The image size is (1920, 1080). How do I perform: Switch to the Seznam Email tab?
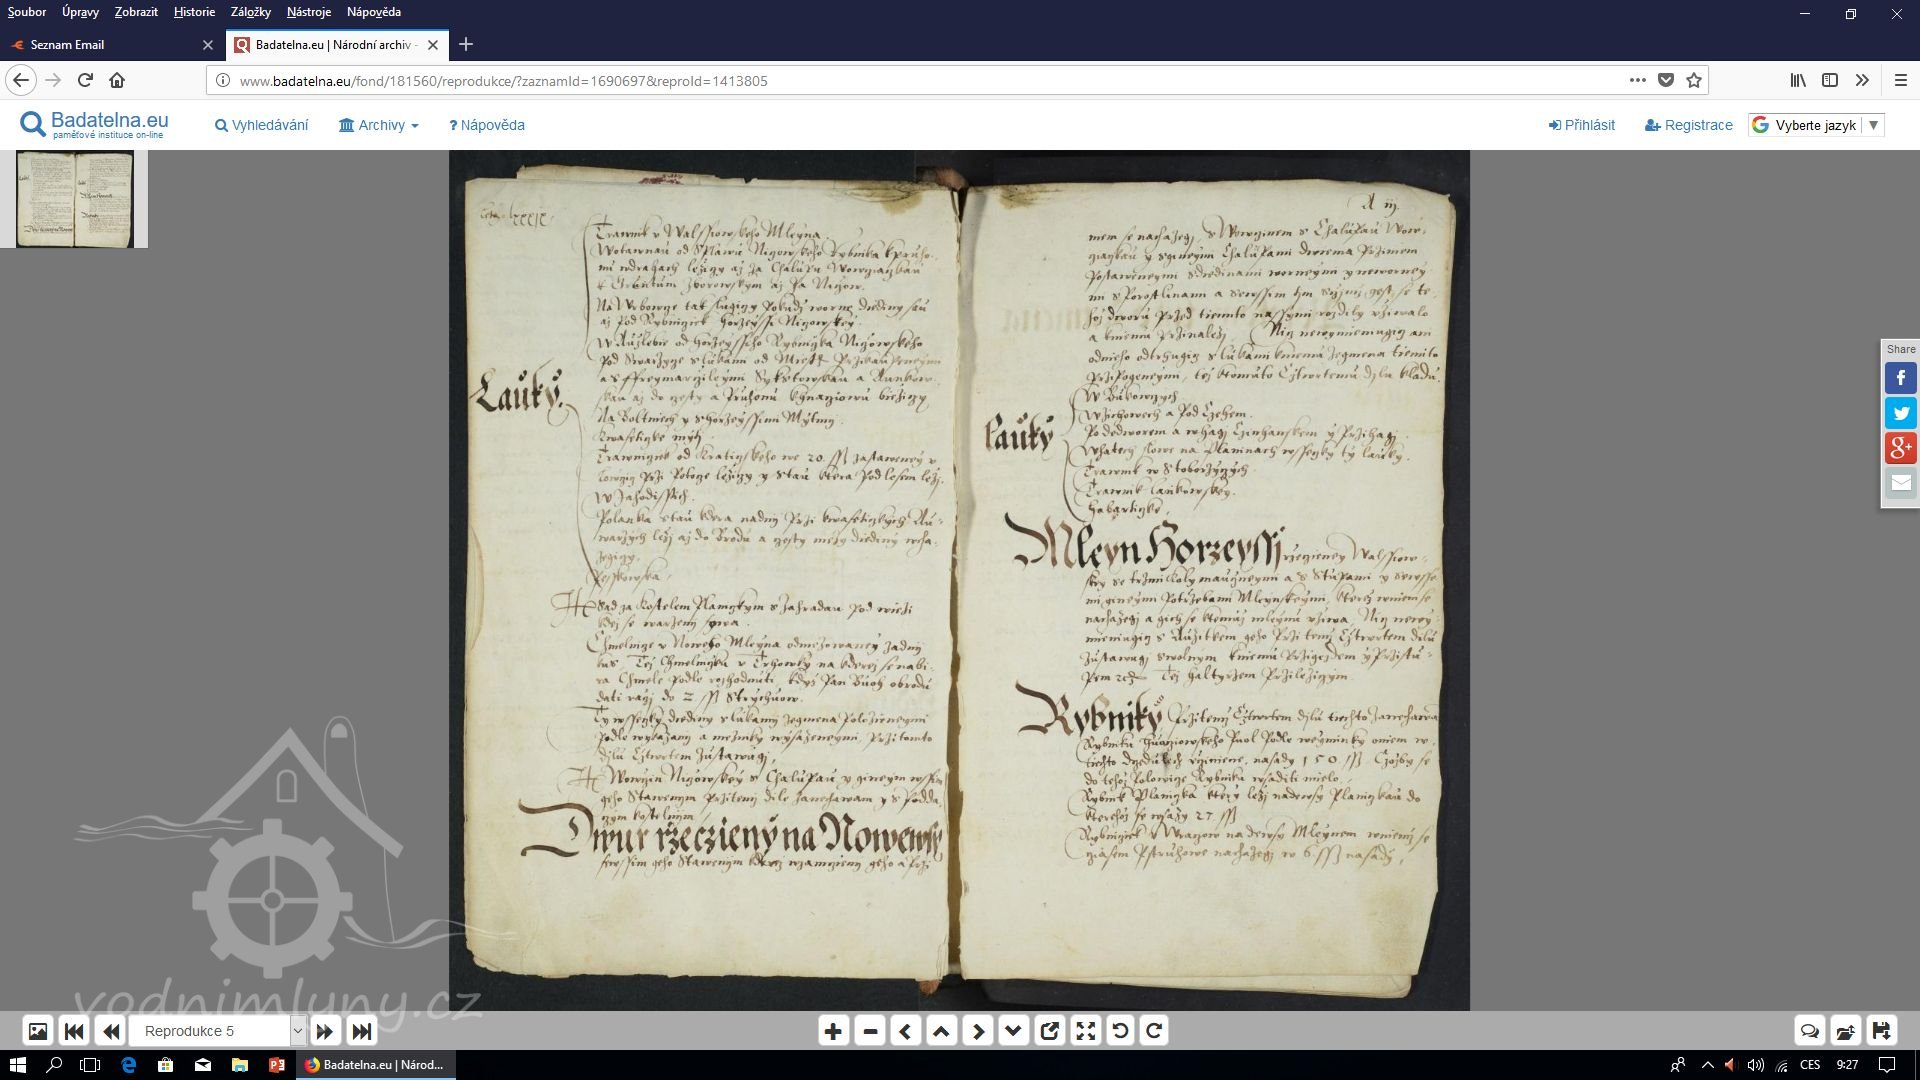67,45
